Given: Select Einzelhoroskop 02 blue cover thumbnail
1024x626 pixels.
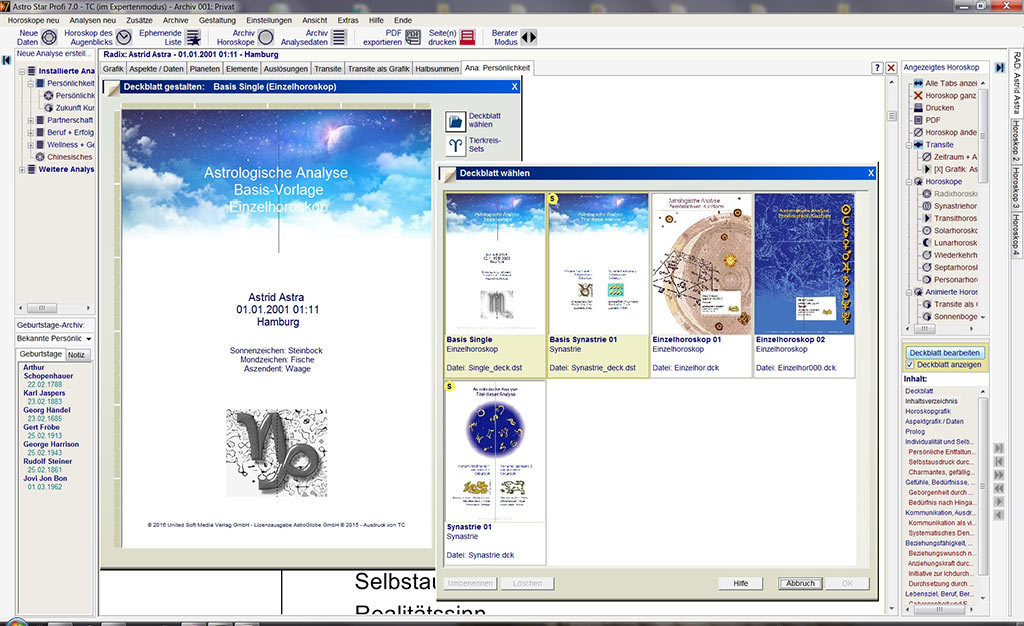Looking at the screenshot, I should (805, 264).
